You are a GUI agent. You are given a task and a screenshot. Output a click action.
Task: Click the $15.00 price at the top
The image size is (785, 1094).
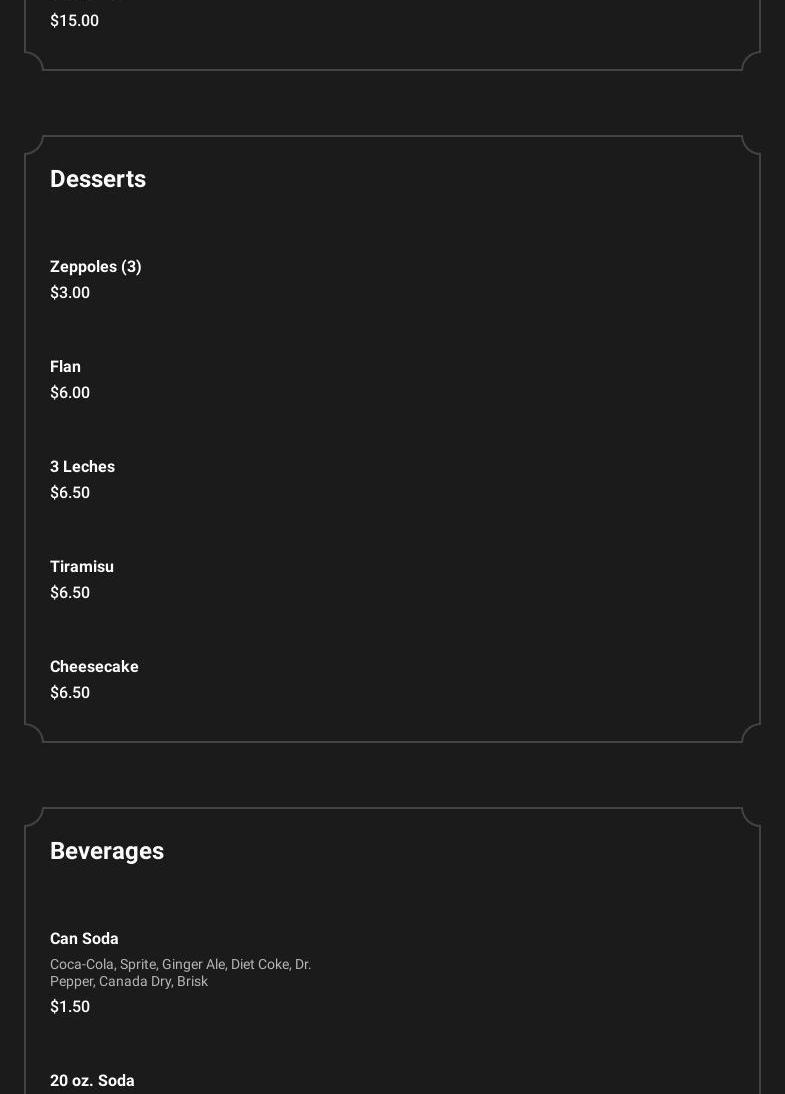click(74, 21)
